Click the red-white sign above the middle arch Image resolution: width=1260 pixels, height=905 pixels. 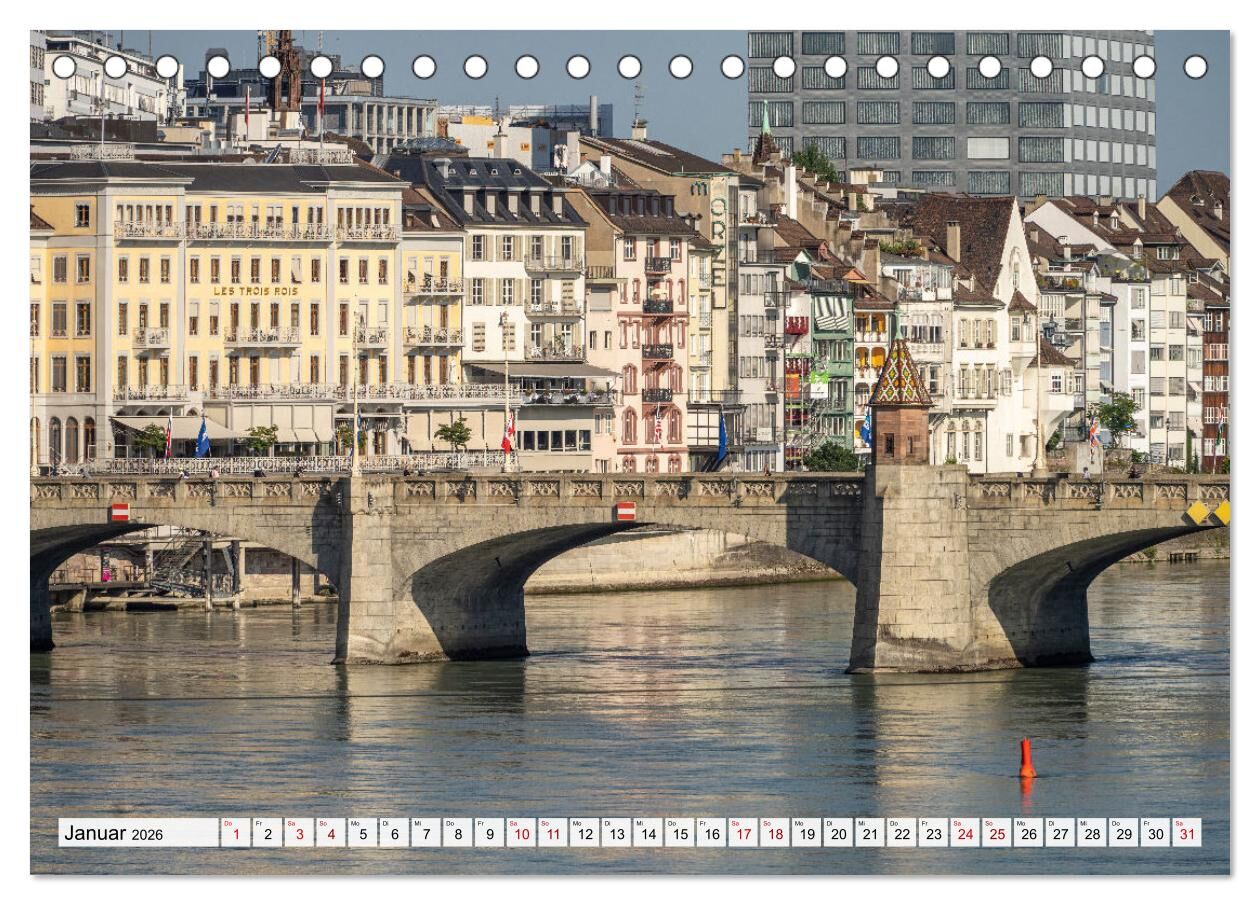[x=626, y=511]
